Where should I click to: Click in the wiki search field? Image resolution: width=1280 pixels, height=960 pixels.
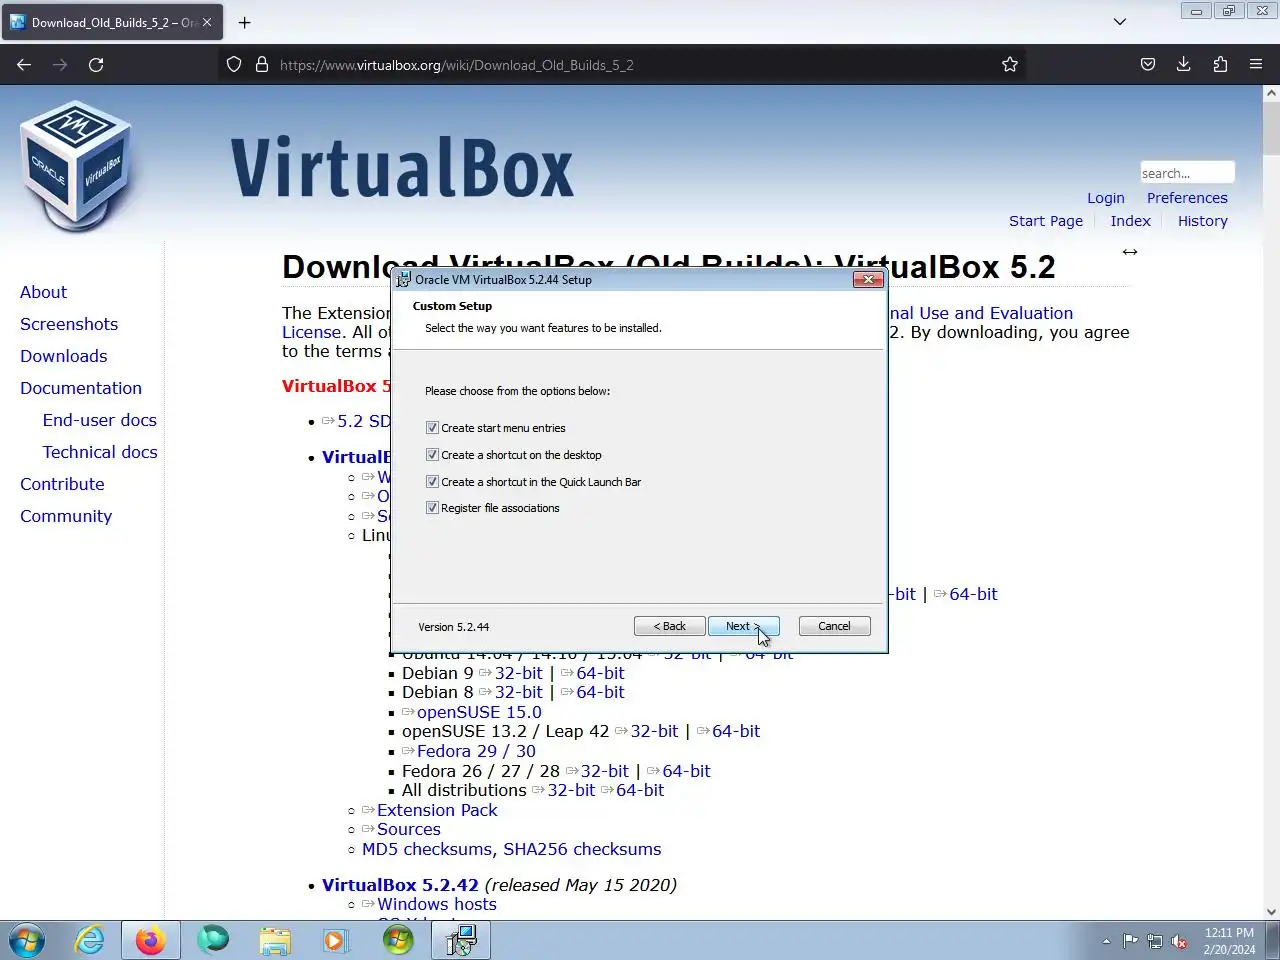[x=1187, y=173]
